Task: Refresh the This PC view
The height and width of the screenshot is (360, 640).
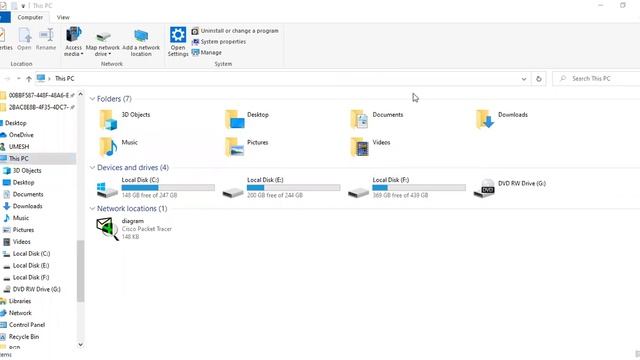Action: pos(539,79)
